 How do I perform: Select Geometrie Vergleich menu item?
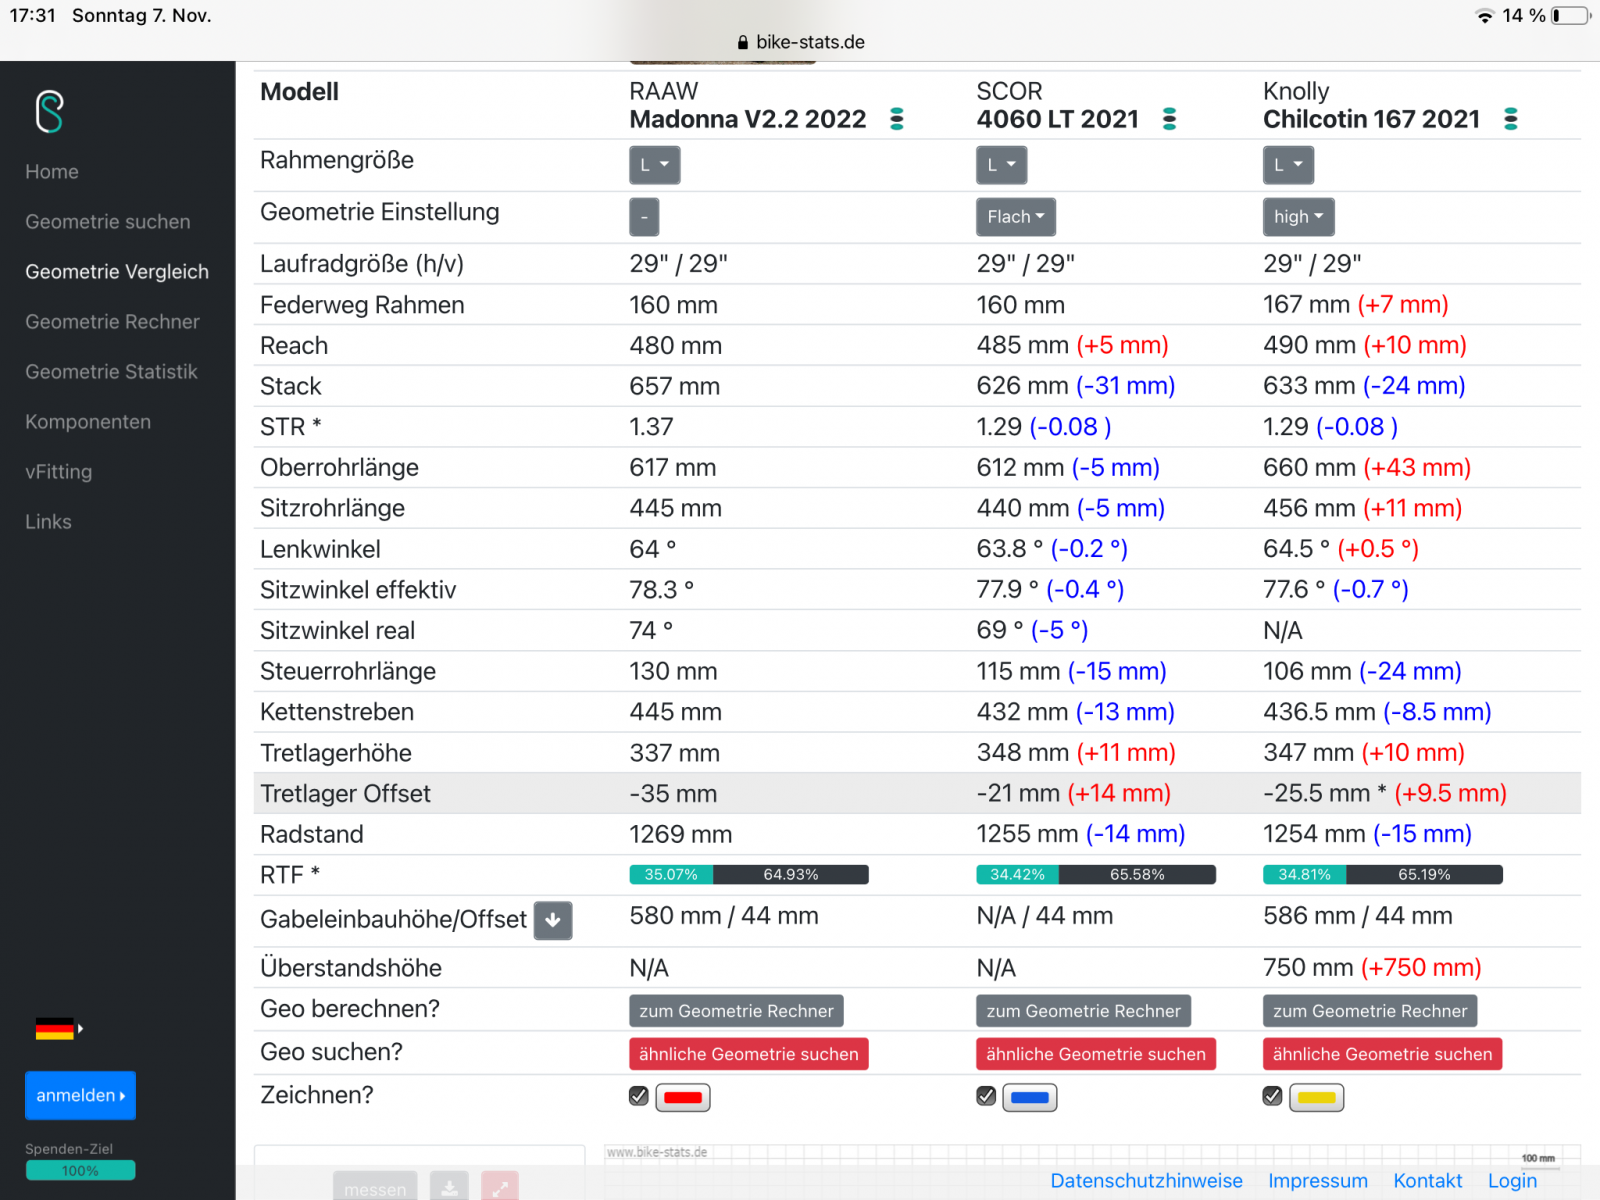117,272
